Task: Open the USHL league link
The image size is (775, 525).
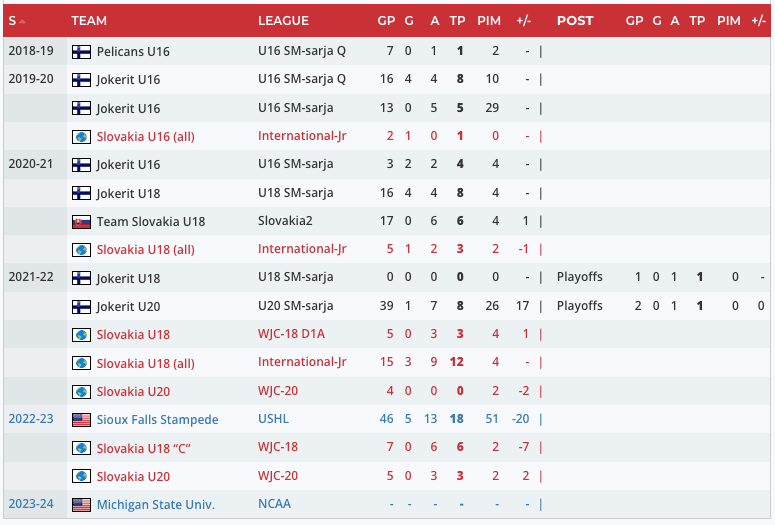Action: [274, 420]
